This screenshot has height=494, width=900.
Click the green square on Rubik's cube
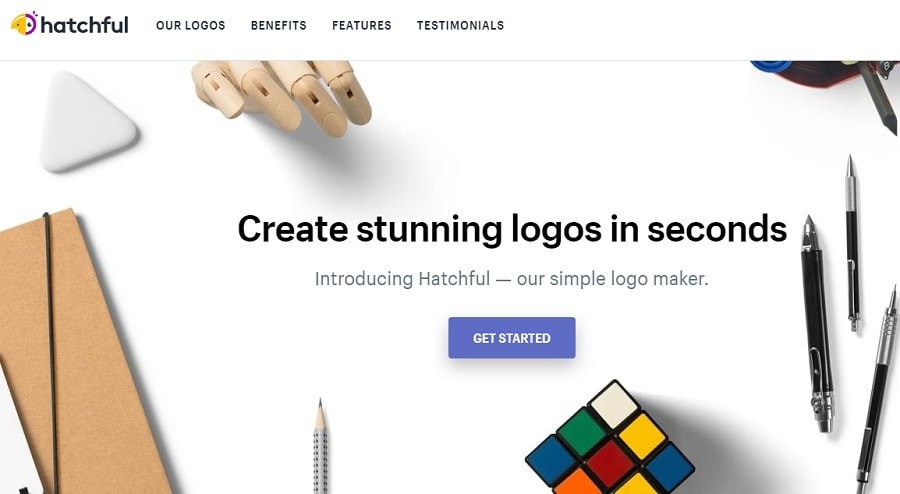click(x=581, y=432)
